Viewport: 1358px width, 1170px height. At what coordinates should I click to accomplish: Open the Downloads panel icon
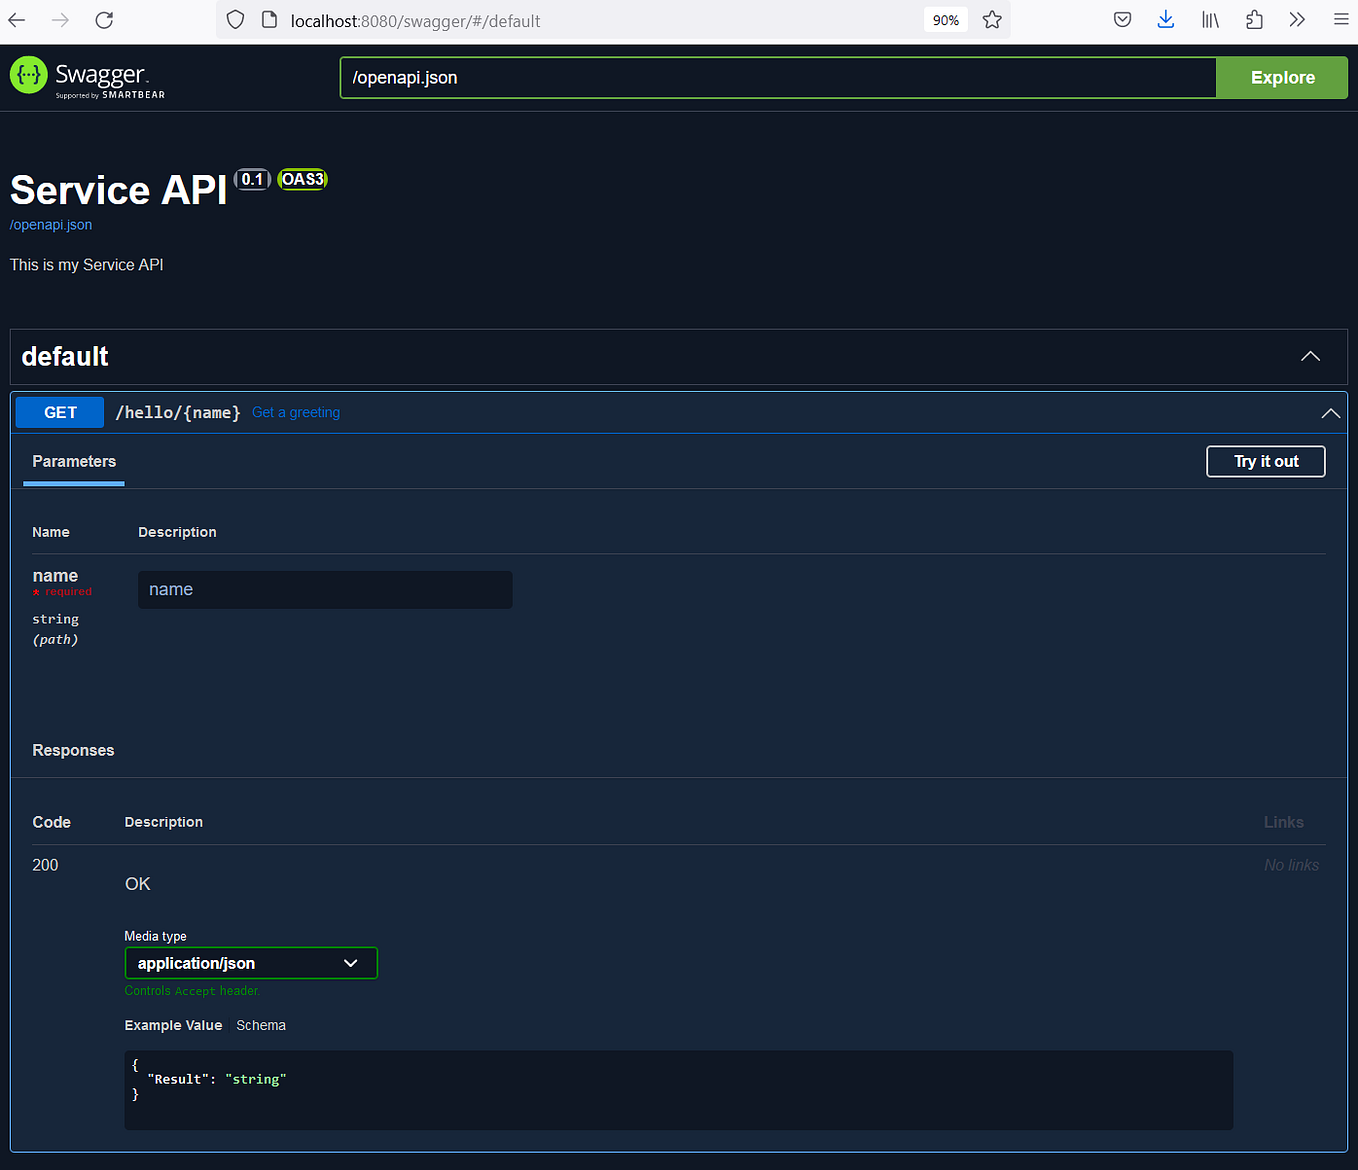click(x=1166, y=19)
